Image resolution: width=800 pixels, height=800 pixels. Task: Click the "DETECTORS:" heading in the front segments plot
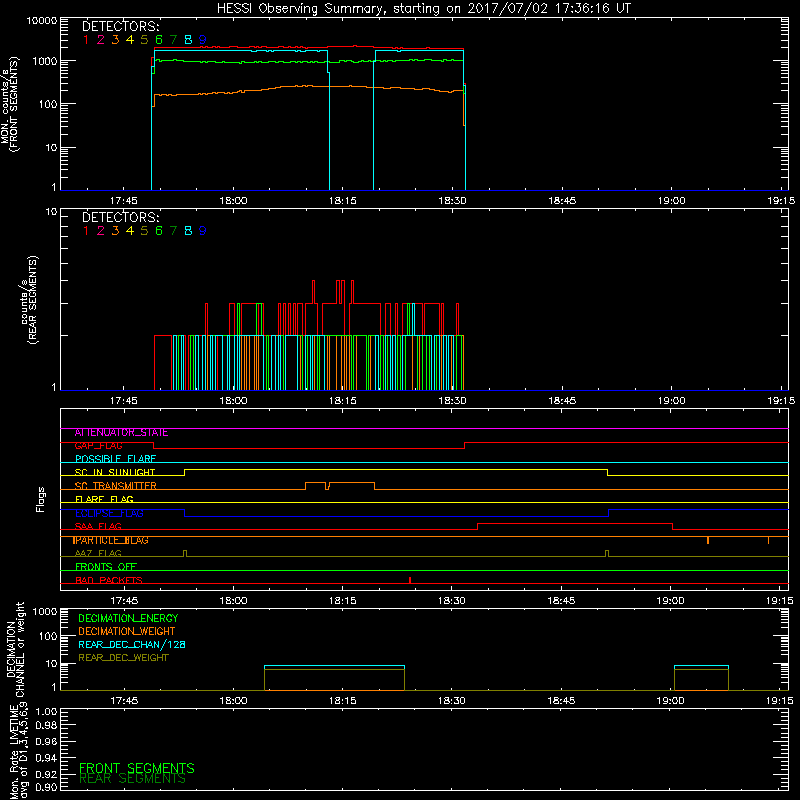pyautogui.click(x=121, y=27)
